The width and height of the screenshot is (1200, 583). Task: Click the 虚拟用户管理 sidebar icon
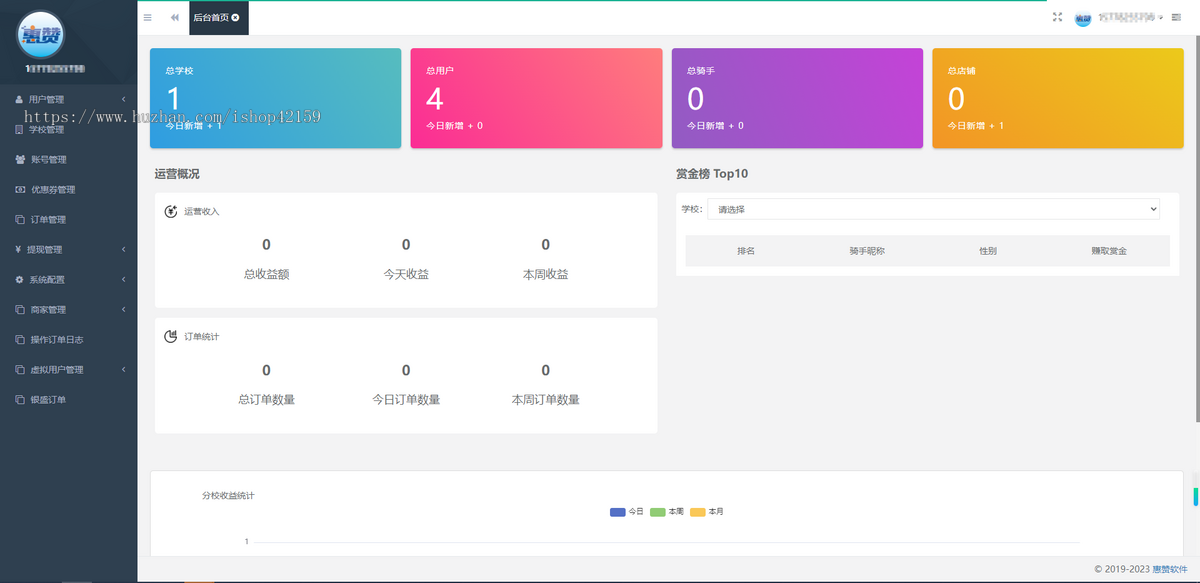click(20, 369)
